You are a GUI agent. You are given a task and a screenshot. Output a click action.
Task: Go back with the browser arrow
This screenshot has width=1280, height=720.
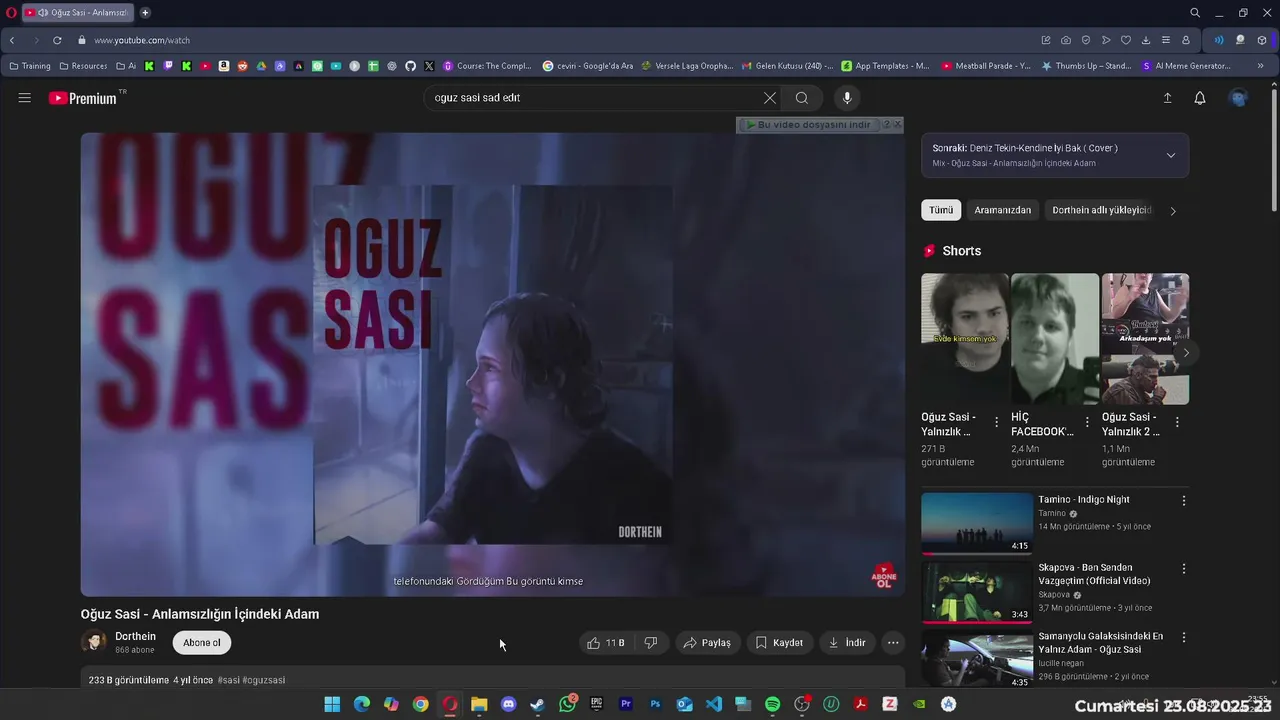pyautogui.click(x=12, y=40)
